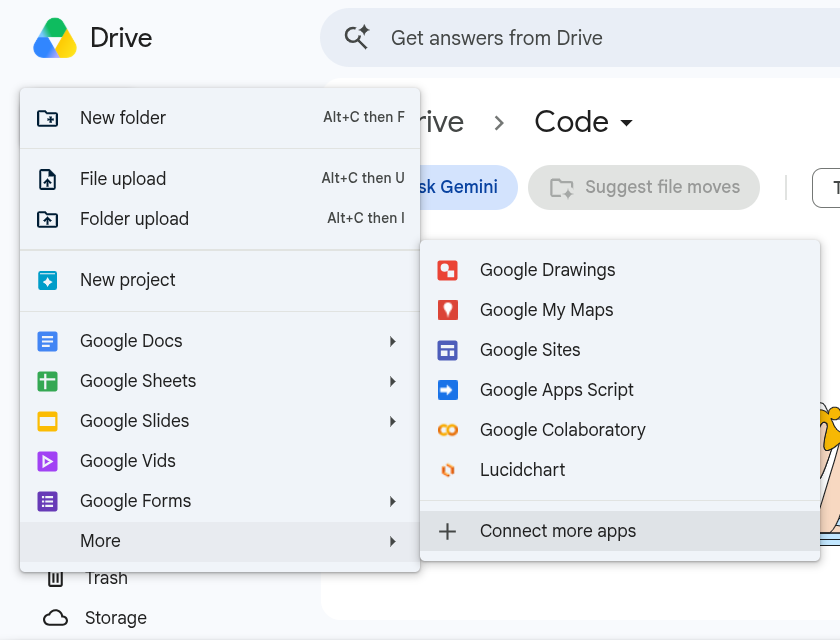Screen dimensions: 840x640
Task: Expand the Google Docs submenu arrow
Action: (393, 341)
